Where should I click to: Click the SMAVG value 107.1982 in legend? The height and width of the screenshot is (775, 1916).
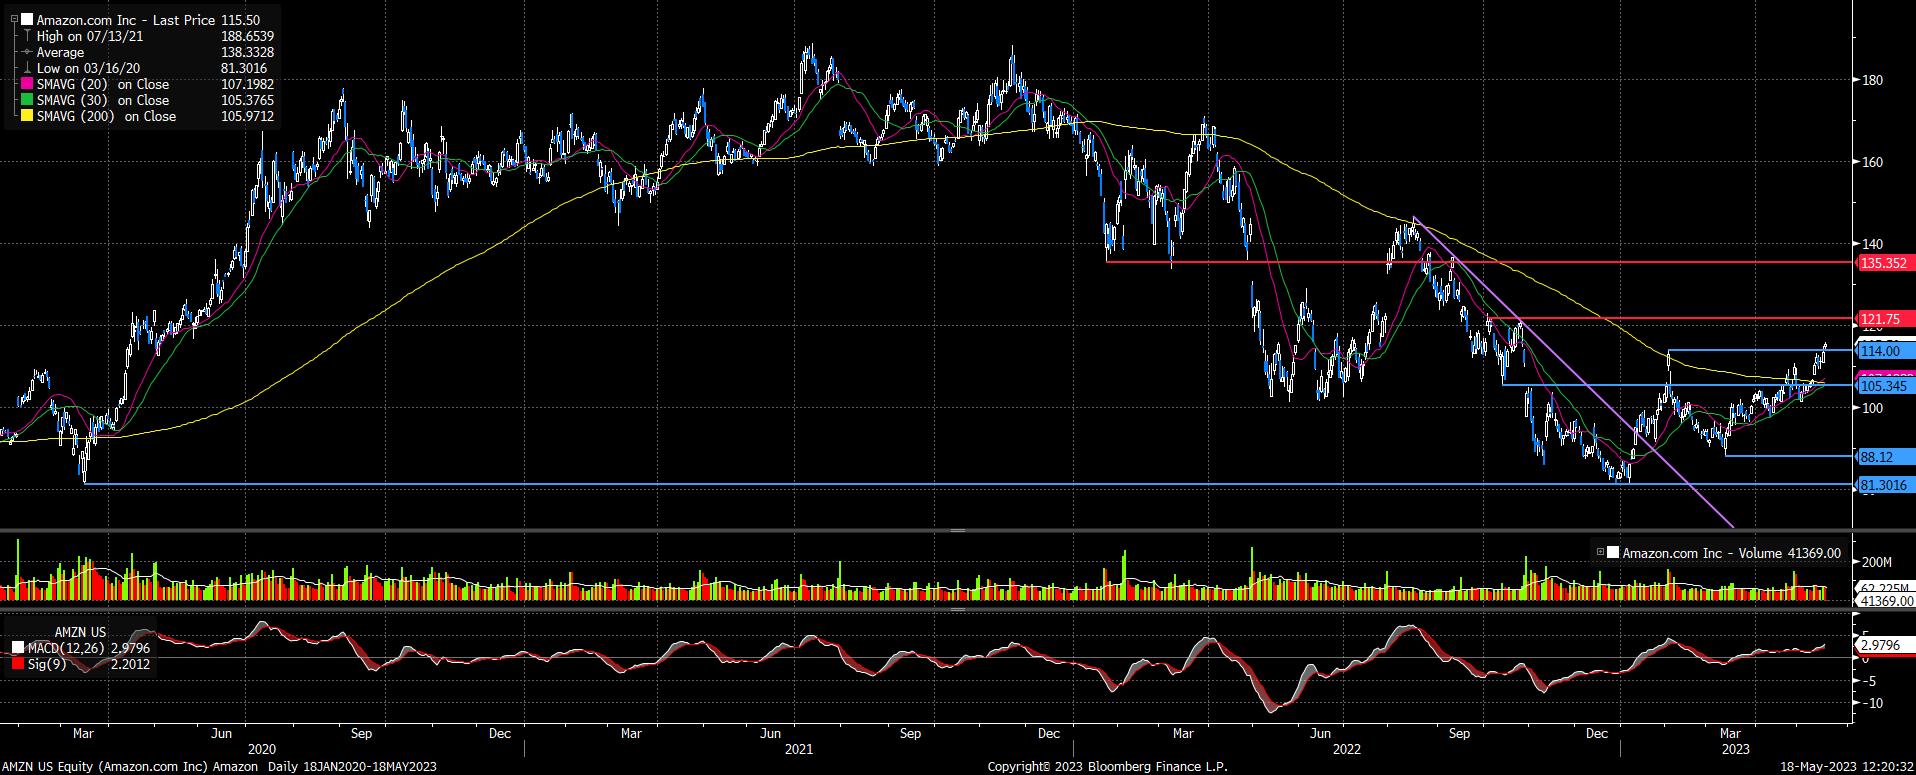coord(247,84)
